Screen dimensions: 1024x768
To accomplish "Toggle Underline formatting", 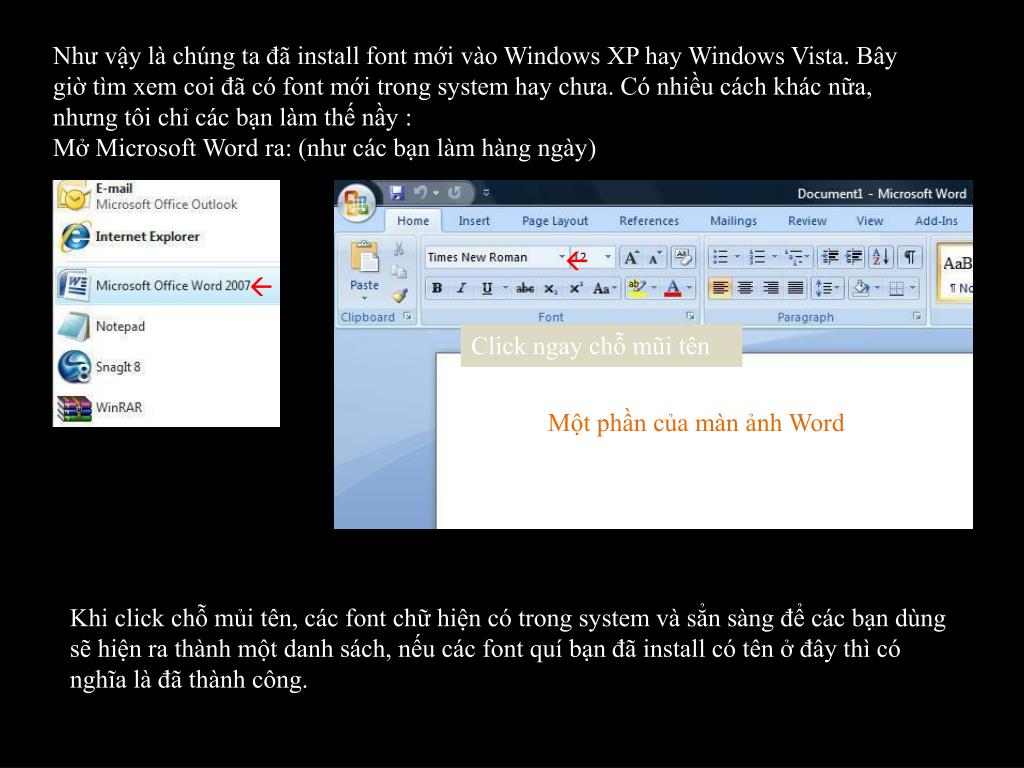I will point(487,288).
